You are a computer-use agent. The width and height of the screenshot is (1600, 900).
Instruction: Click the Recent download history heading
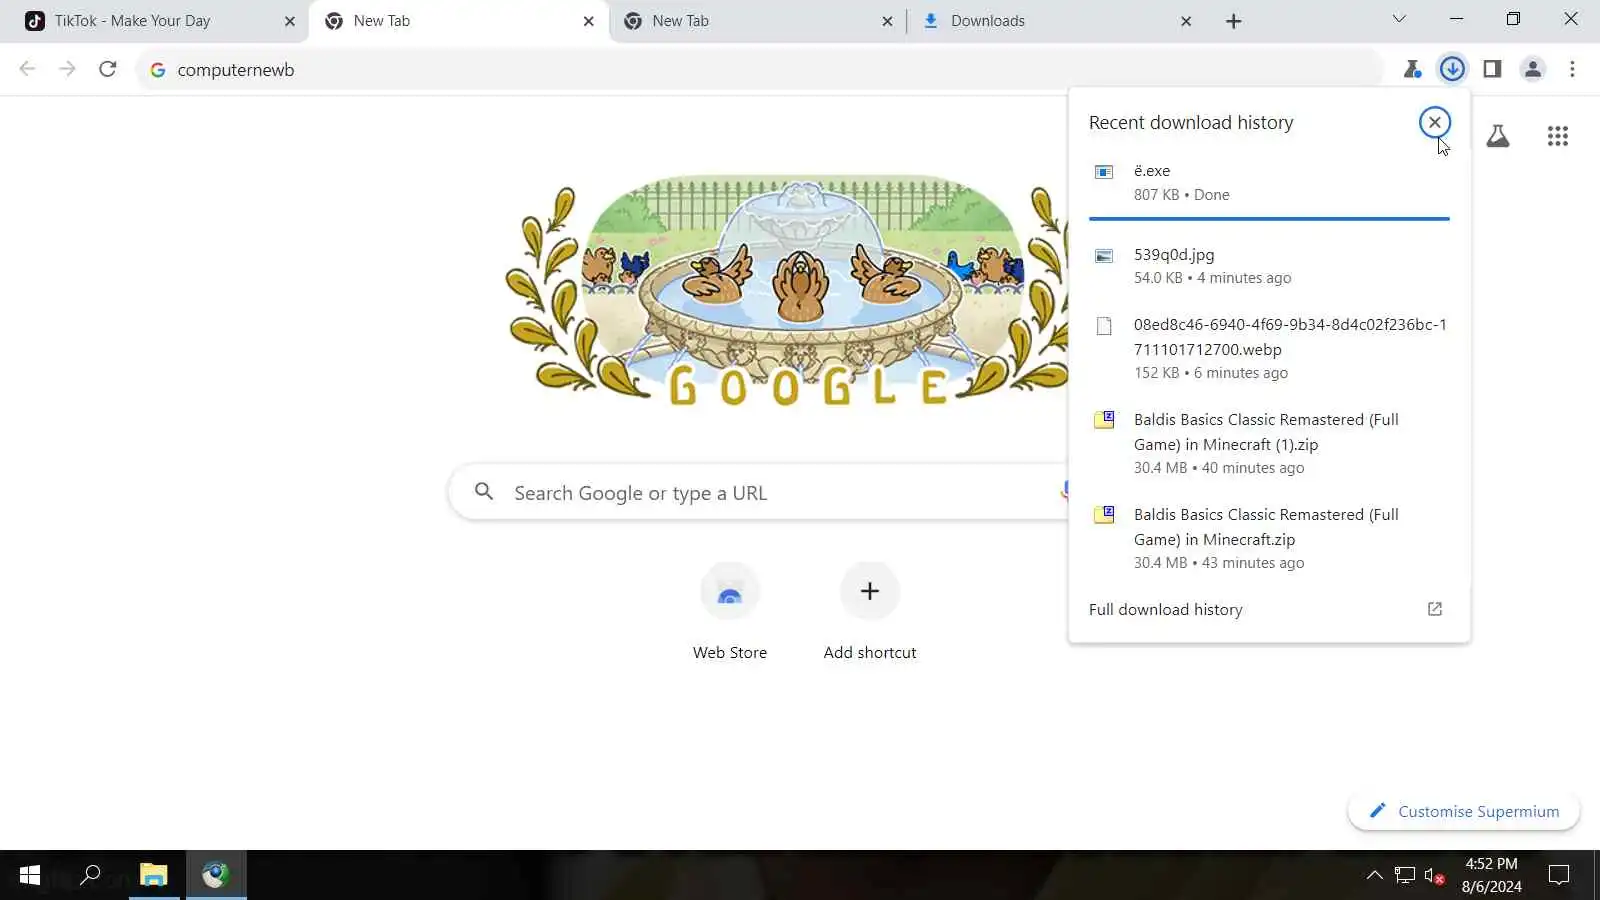1191,122
